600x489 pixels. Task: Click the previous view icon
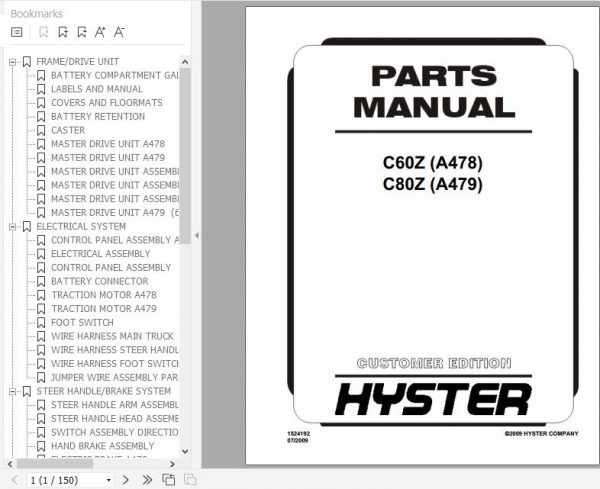point(168,480)
